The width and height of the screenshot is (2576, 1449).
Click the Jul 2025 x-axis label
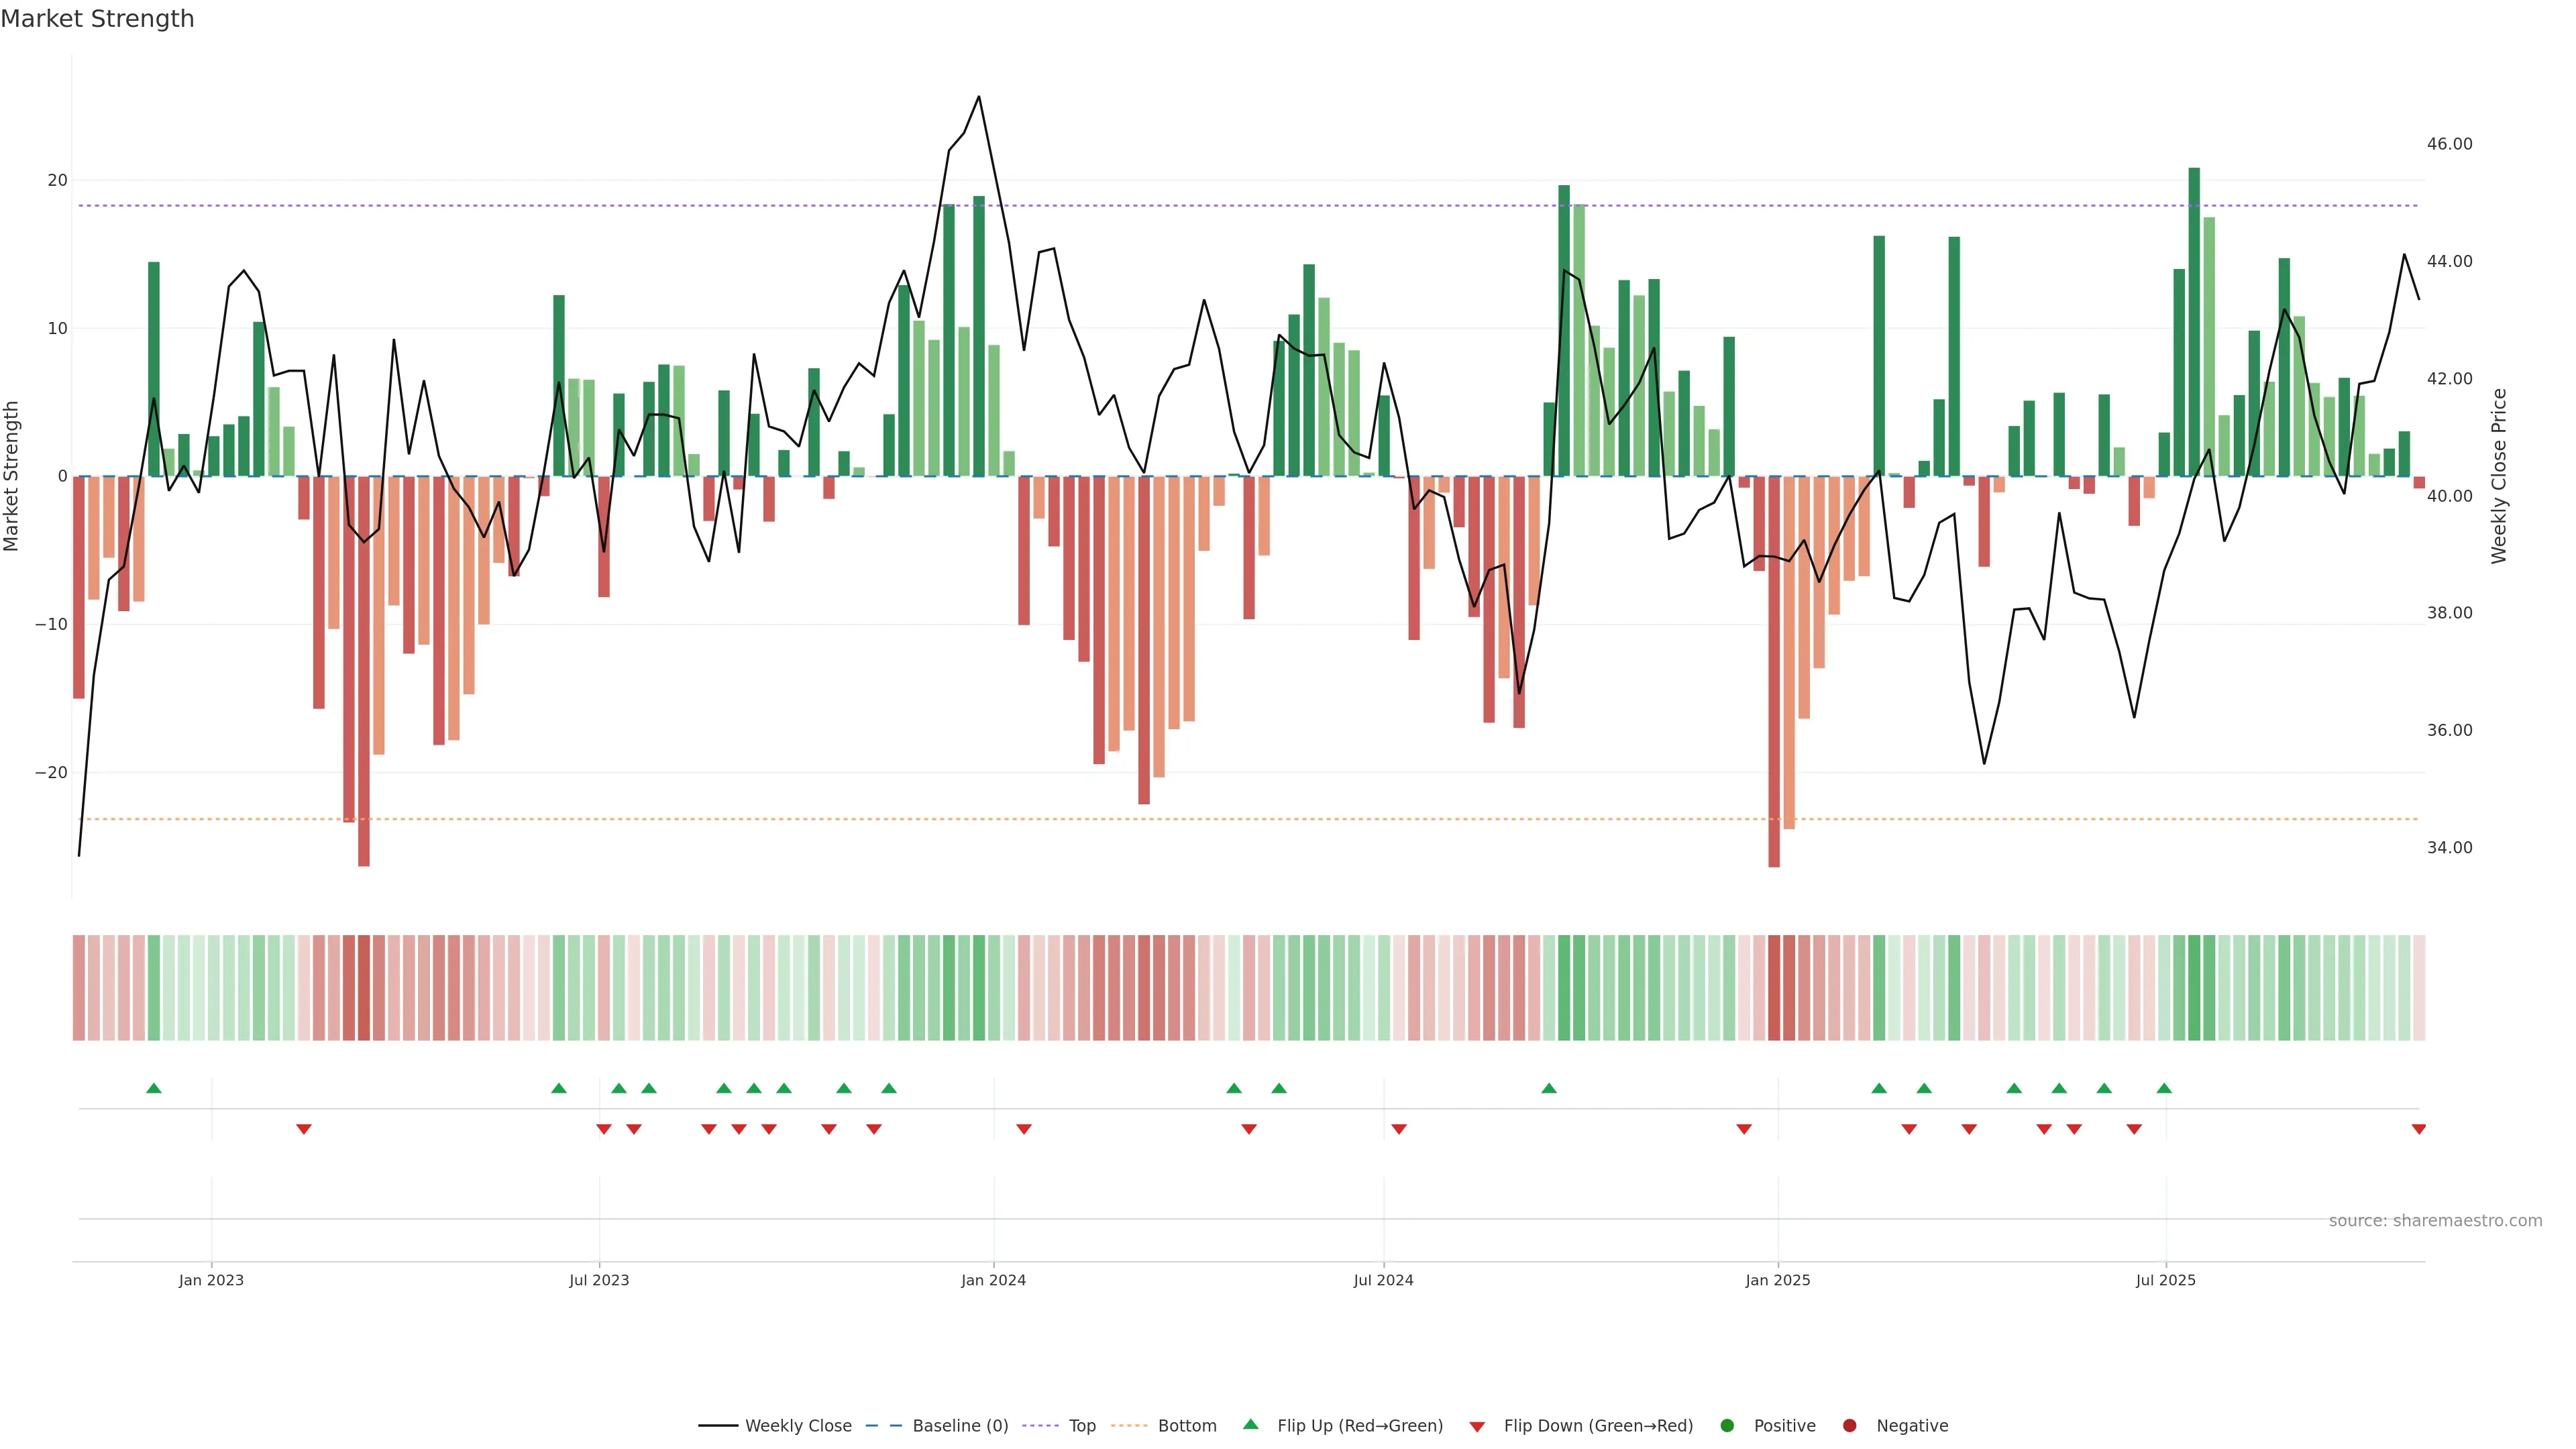point(2165,1280)
